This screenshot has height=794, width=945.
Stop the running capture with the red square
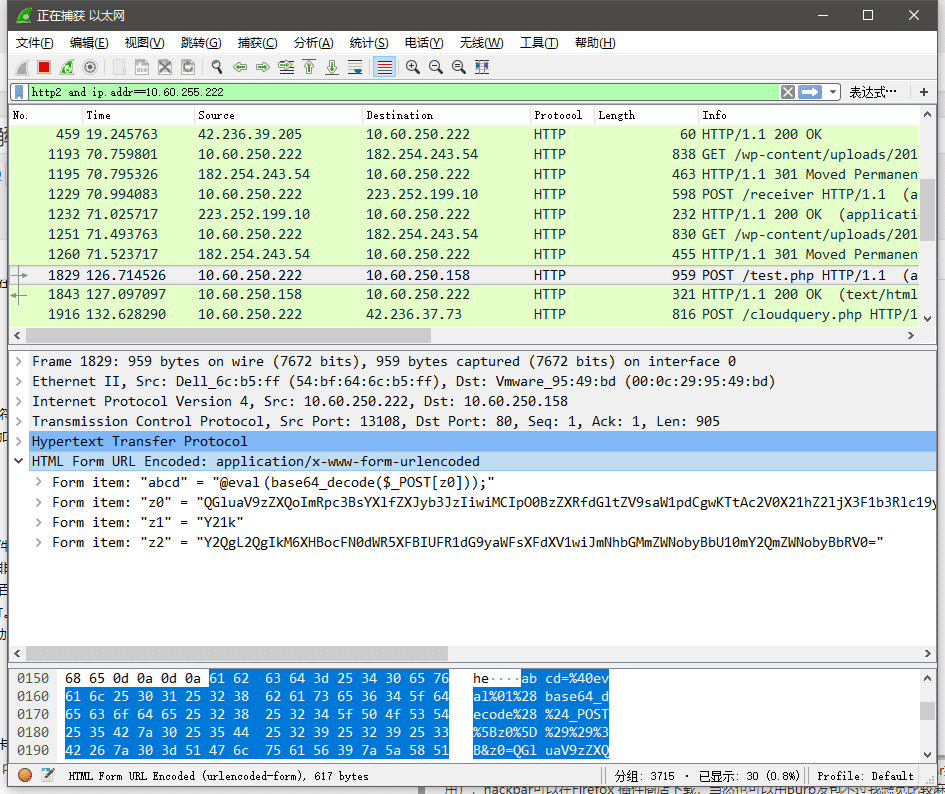(44, 68)
